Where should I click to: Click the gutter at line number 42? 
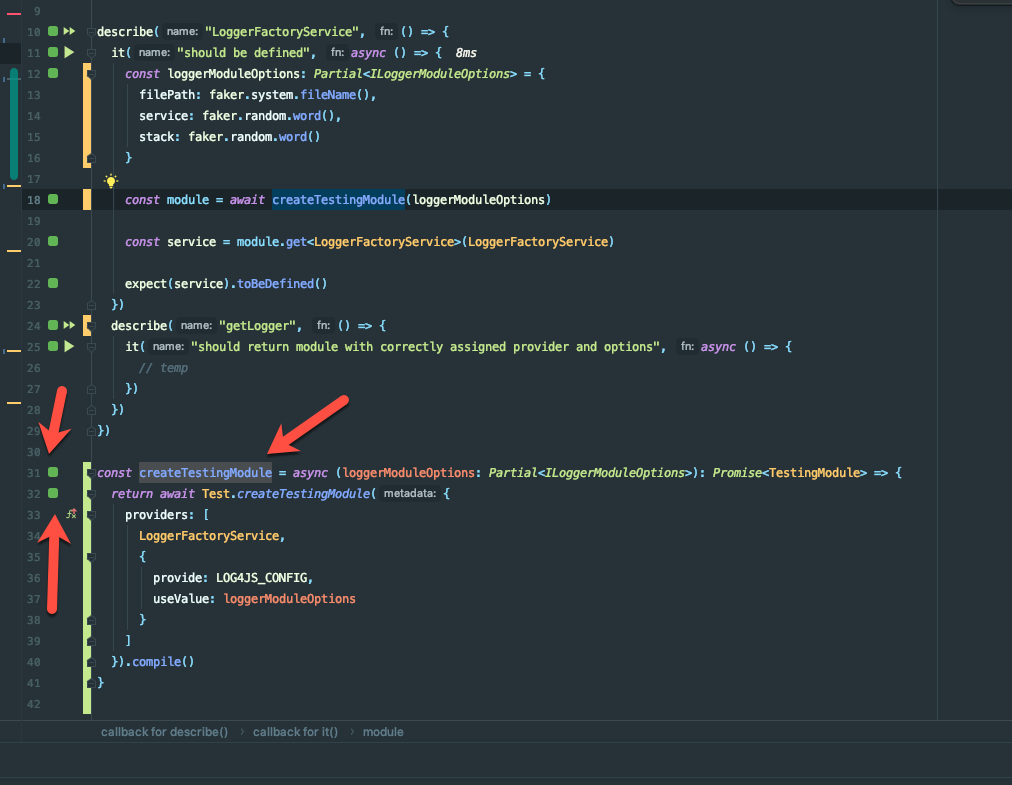[x=34, y=704]
